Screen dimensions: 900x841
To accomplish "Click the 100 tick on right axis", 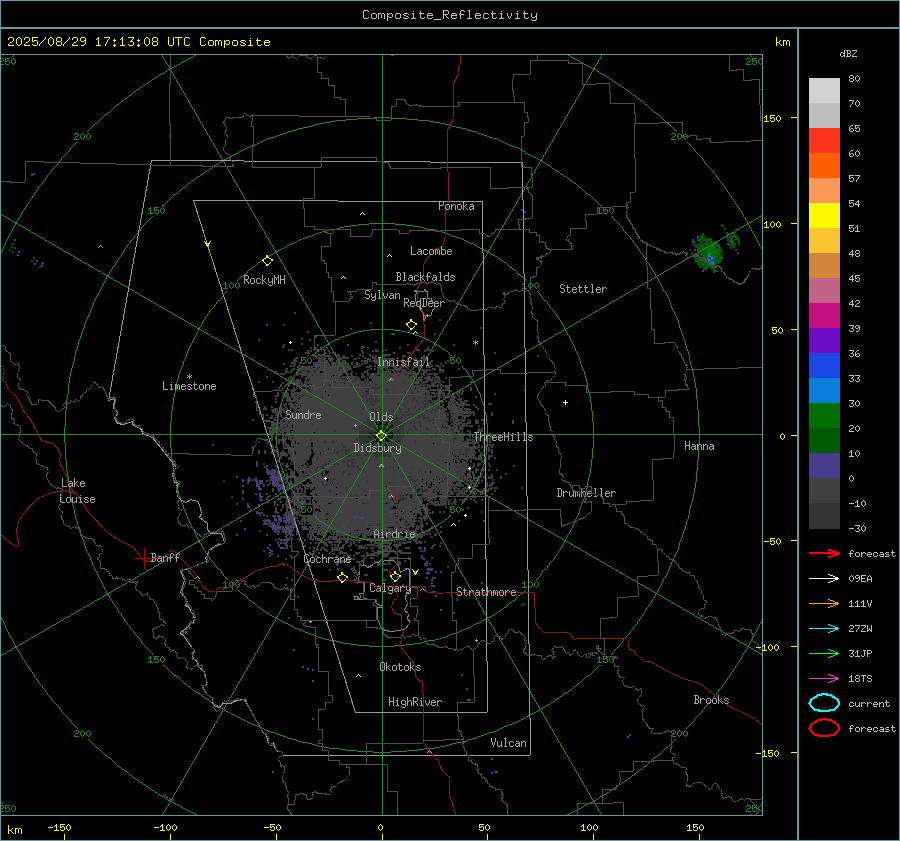I will click(772, 224).
